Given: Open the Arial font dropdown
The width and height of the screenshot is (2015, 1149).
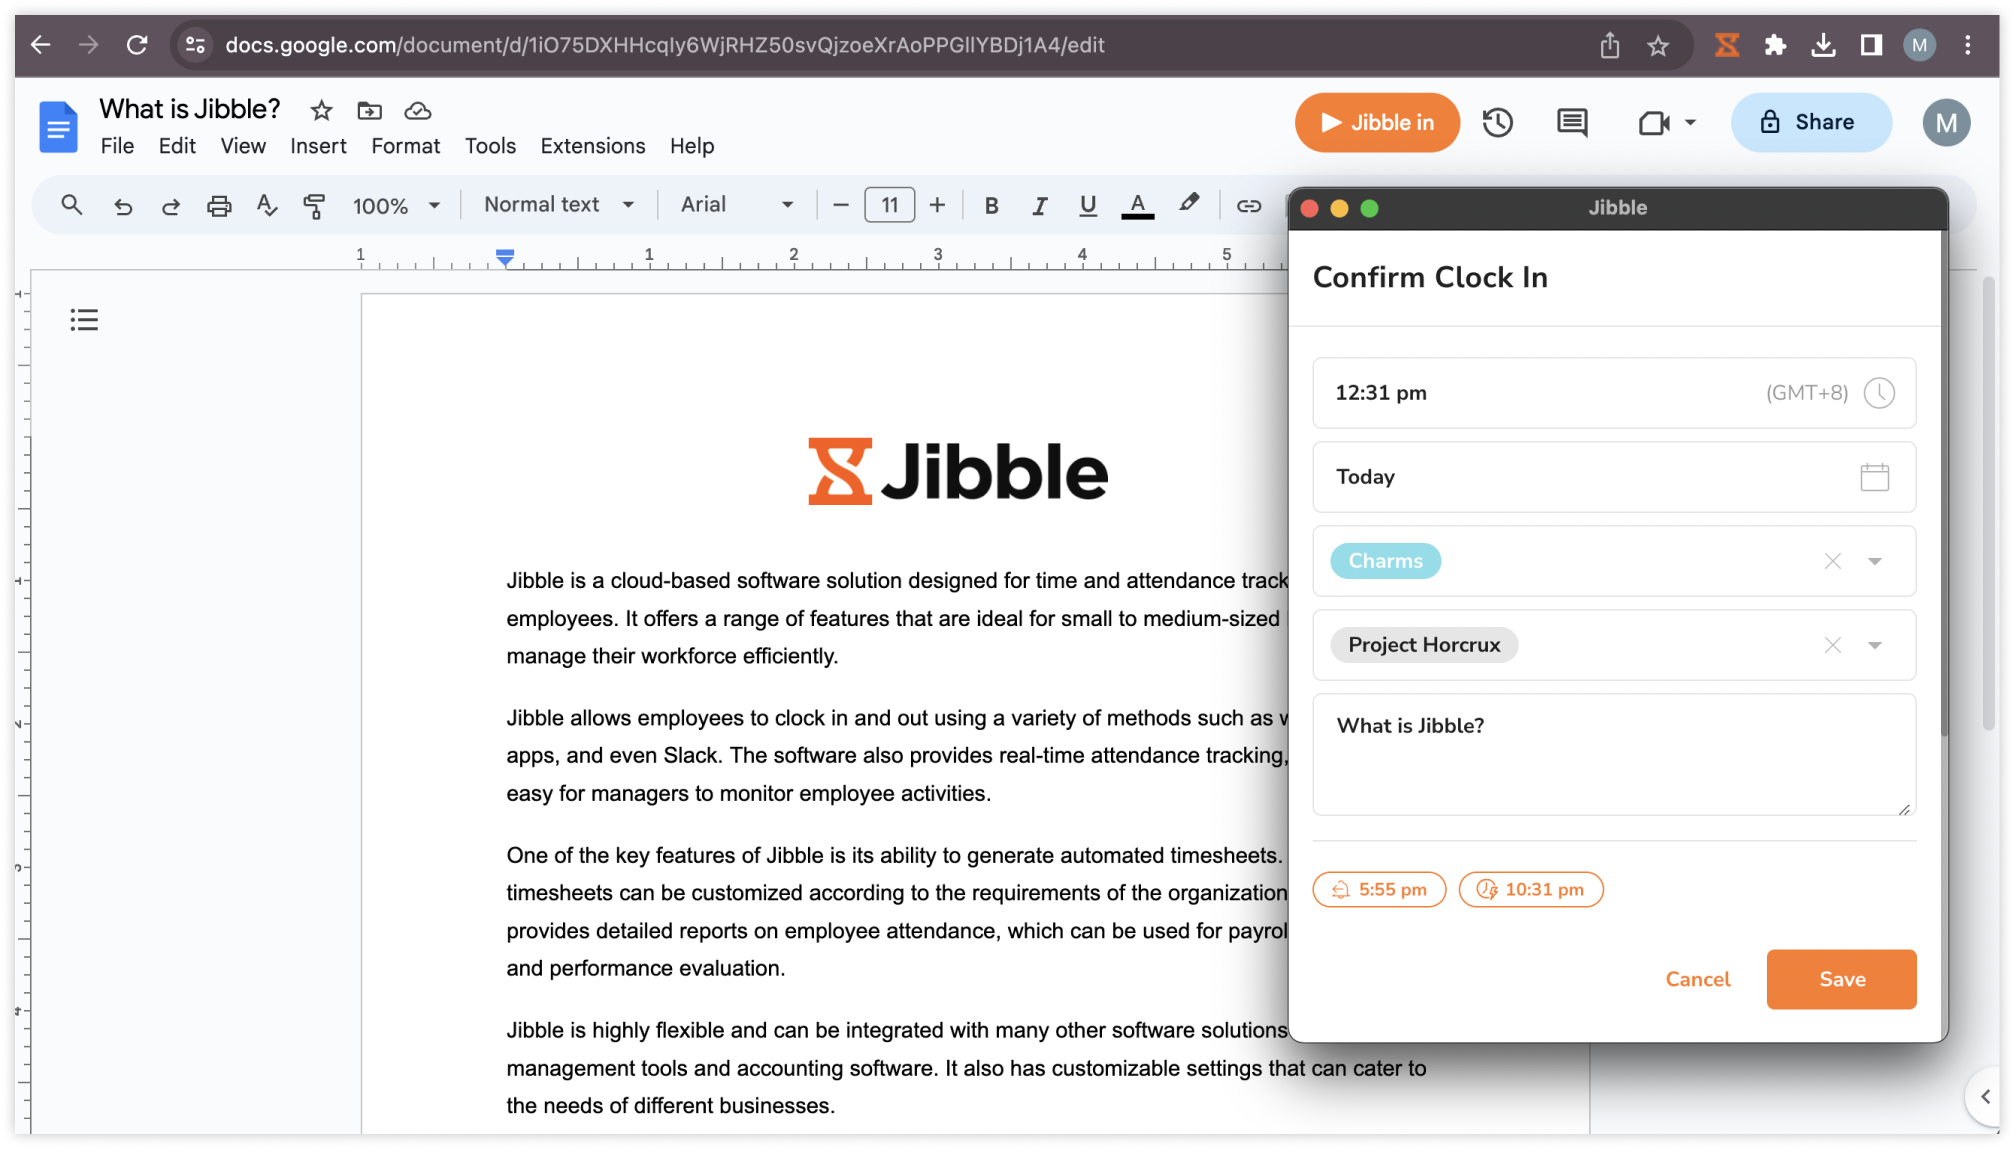Looking at the screenshot, I should click(737, 205).
